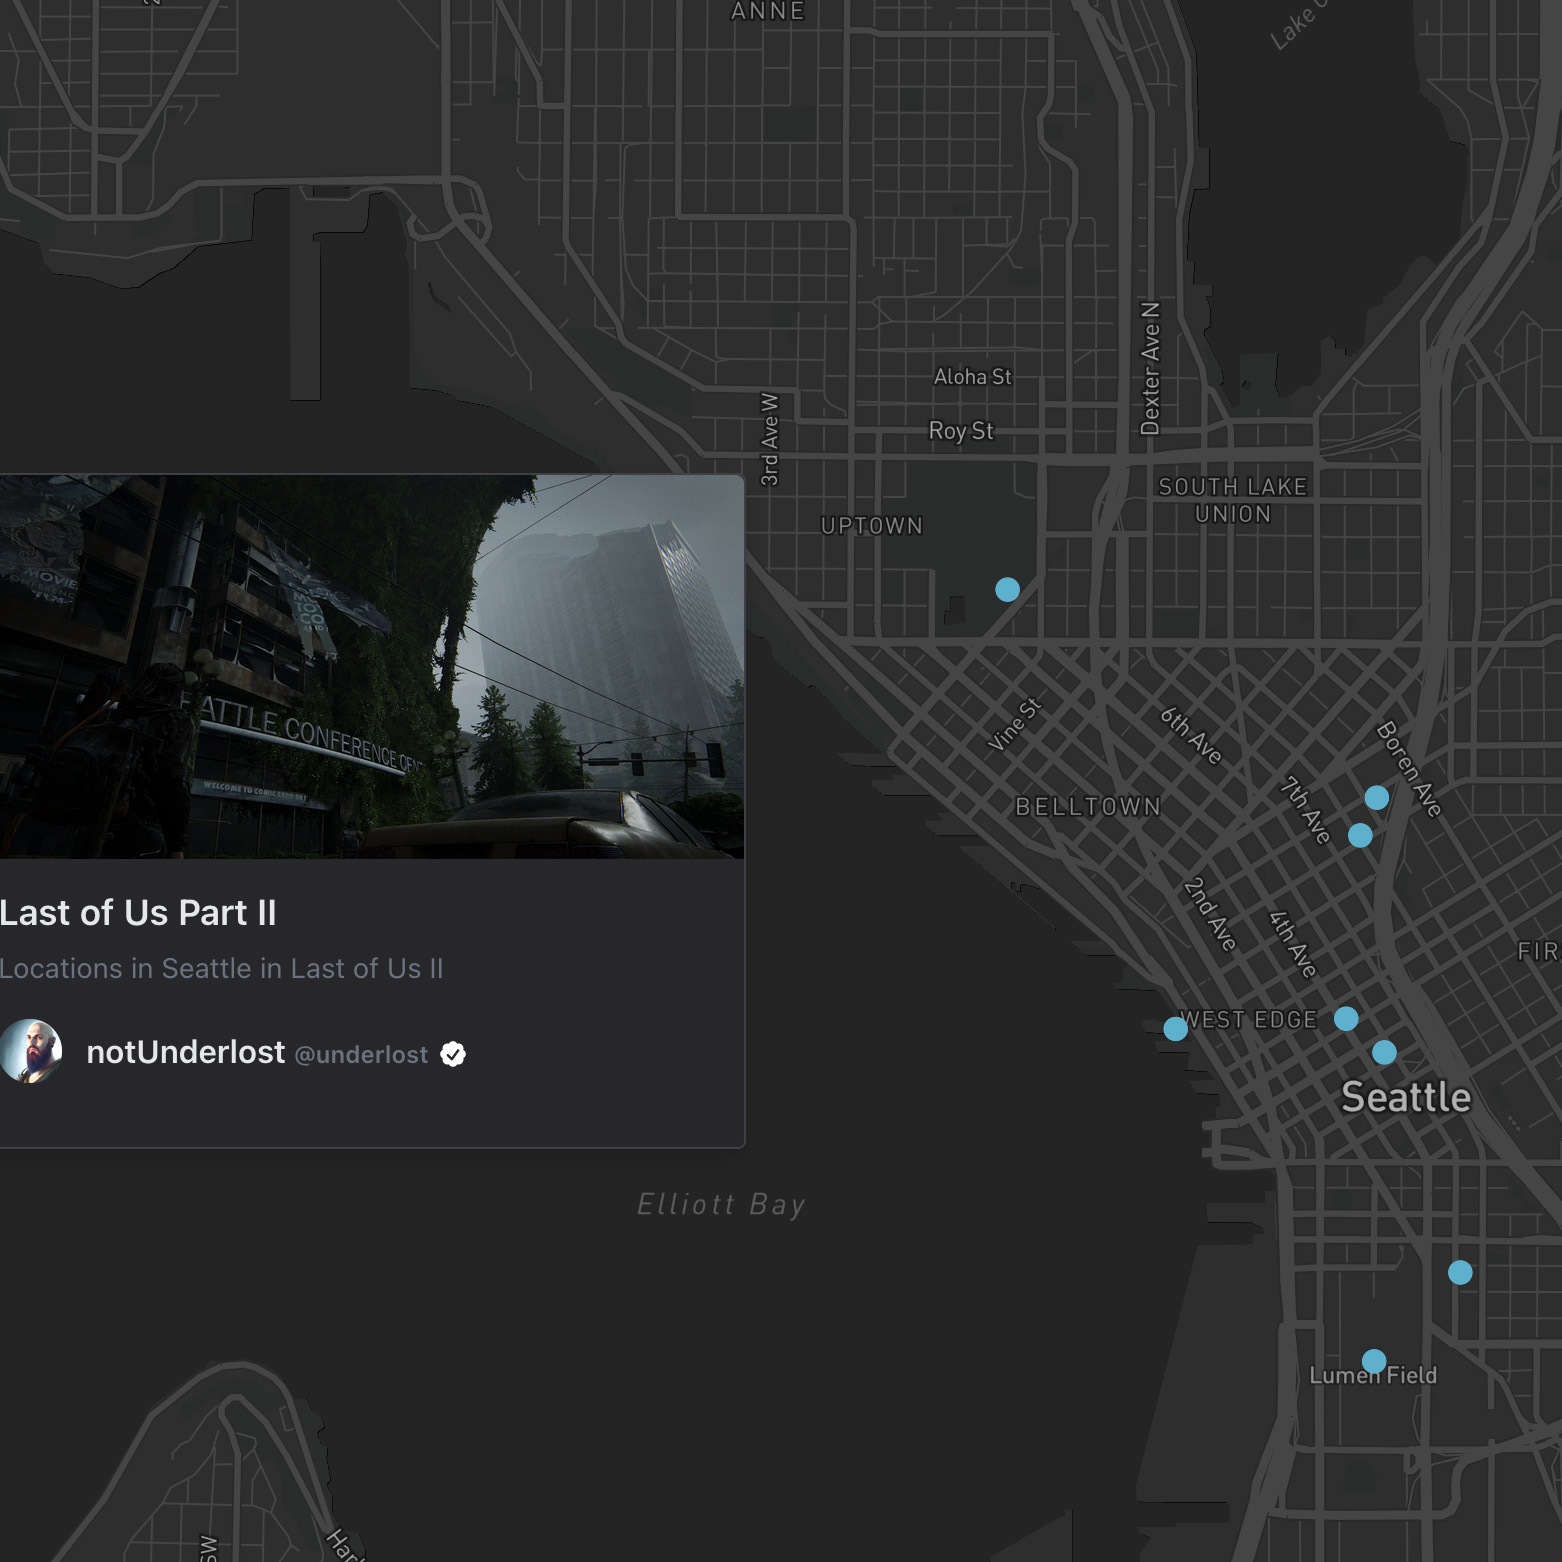The height and width of the screenshot is (1562, 1562).
Task: Click the @underlost handle
Action: pyautogui.click(x=360, y=1054)
